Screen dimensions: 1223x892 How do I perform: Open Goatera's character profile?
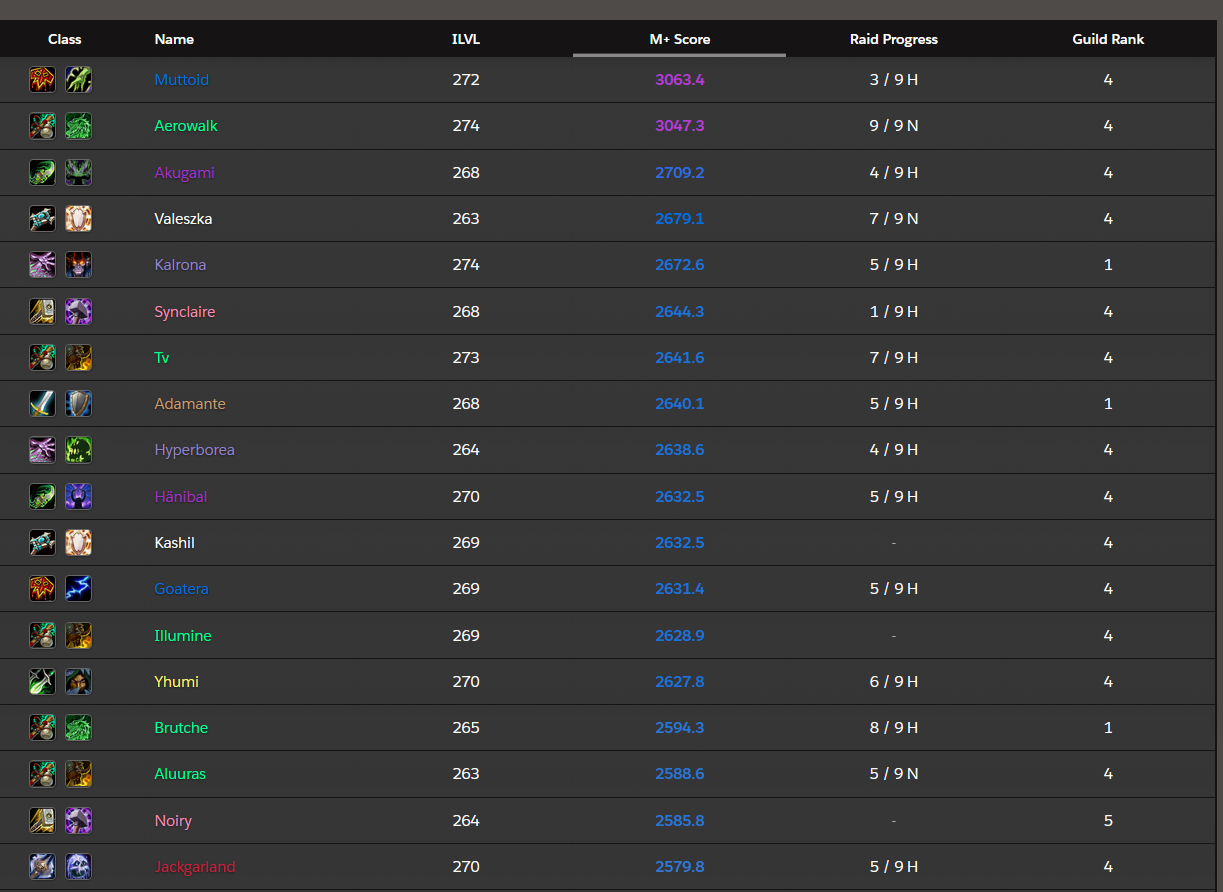[182, 589]
